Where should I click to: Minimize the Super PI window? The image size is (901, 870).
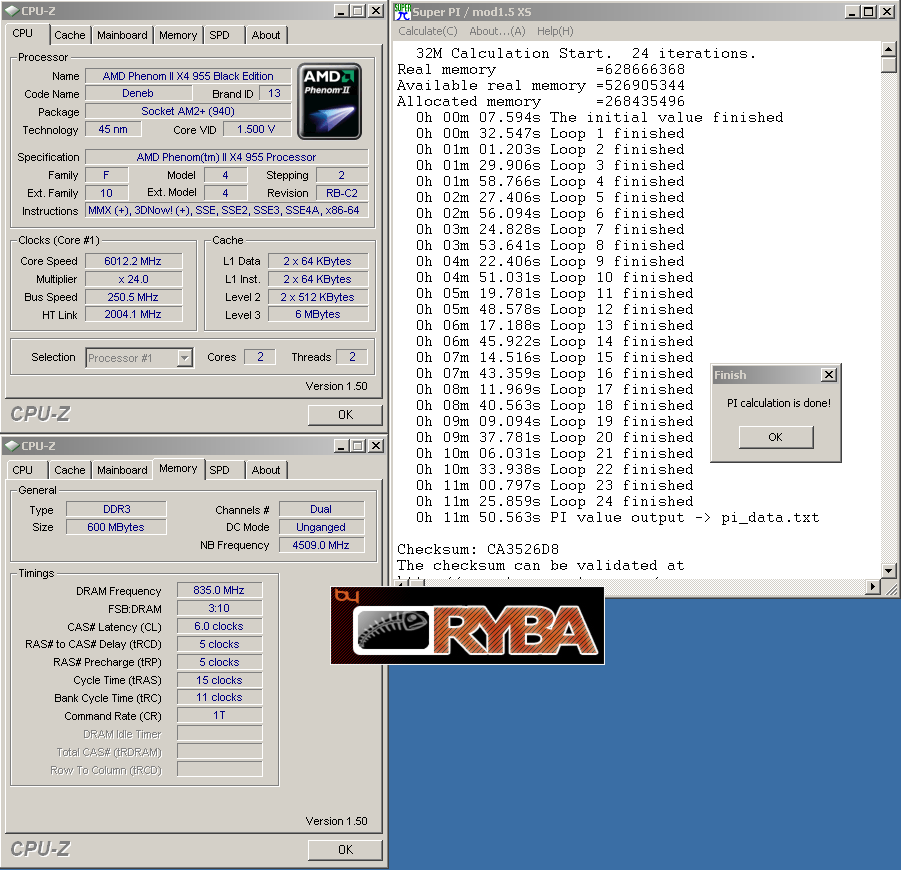(x=853, y=11)
